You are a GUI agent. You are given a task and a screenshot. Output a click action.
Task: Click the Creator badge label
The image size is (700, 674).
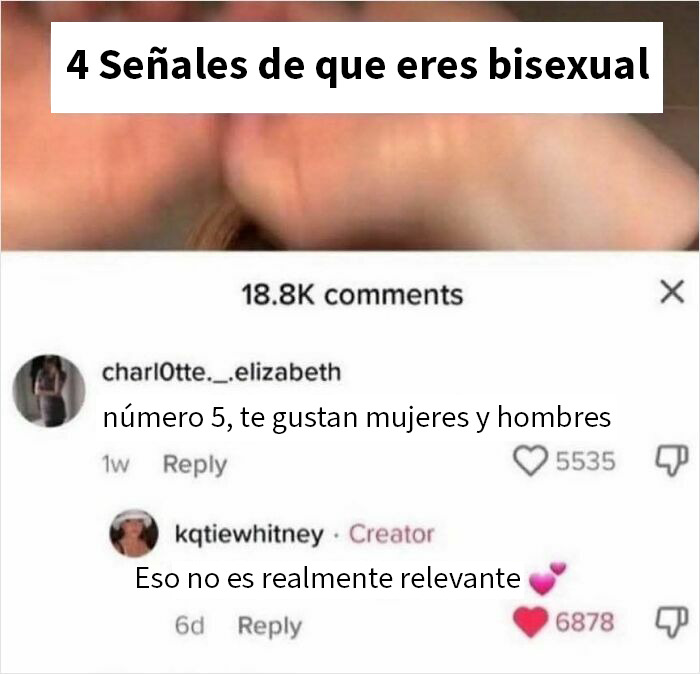(x=391, y=534)
